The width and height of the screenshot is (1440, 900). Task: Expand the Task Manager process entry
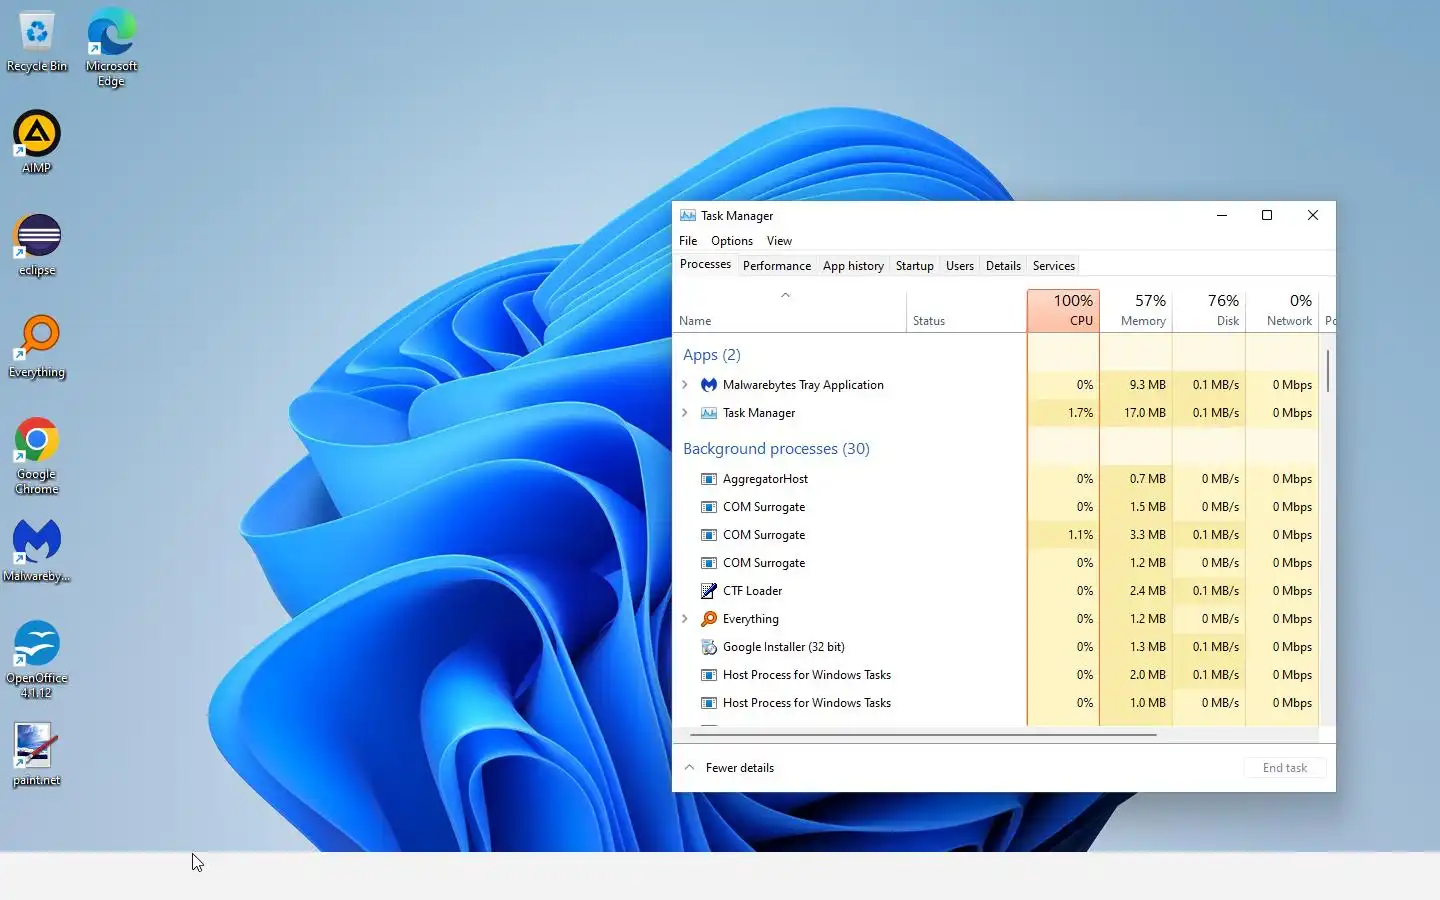click(x=685, y=413)
